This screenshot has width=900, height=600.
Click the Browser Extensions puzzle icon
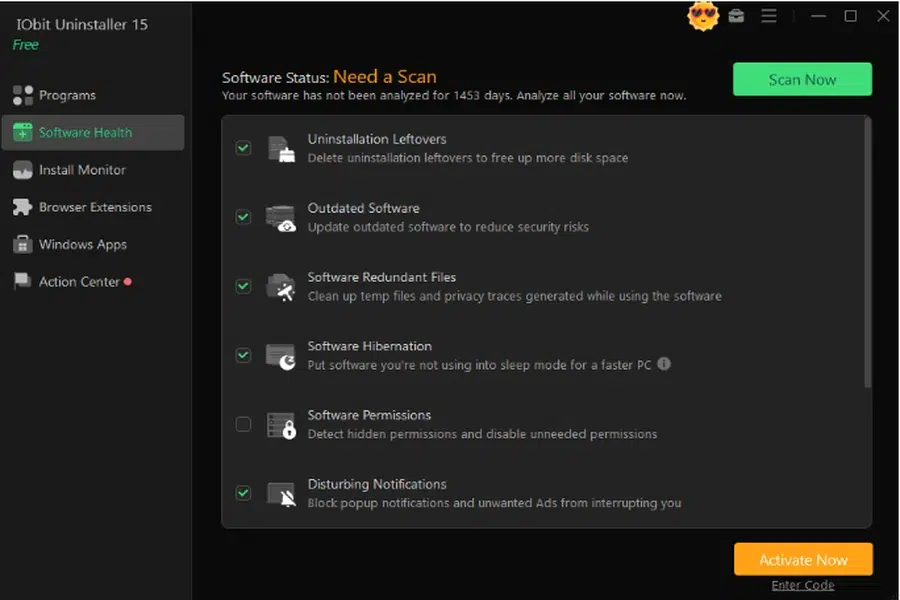(23, 207)
